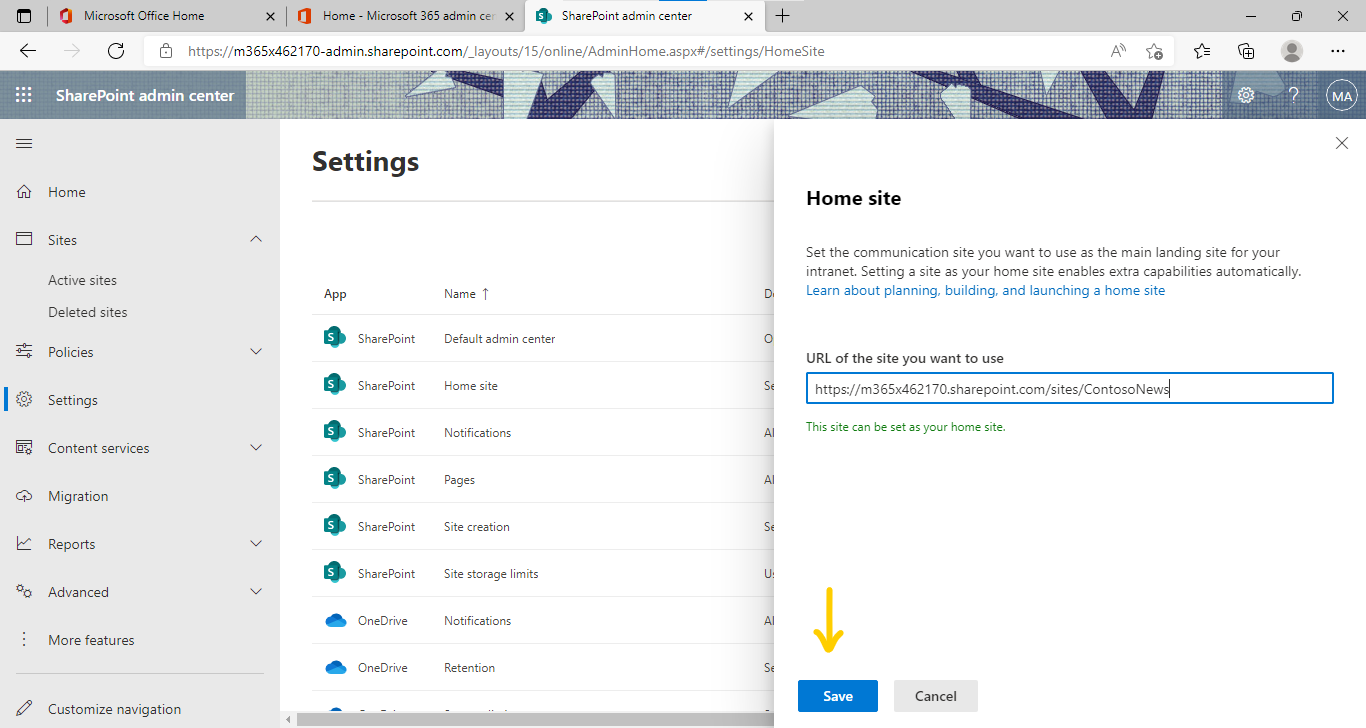The width and height of the screenshot is (1366, 728).
Task: Expand the Reports section chevron
Action: pos(256,544)
